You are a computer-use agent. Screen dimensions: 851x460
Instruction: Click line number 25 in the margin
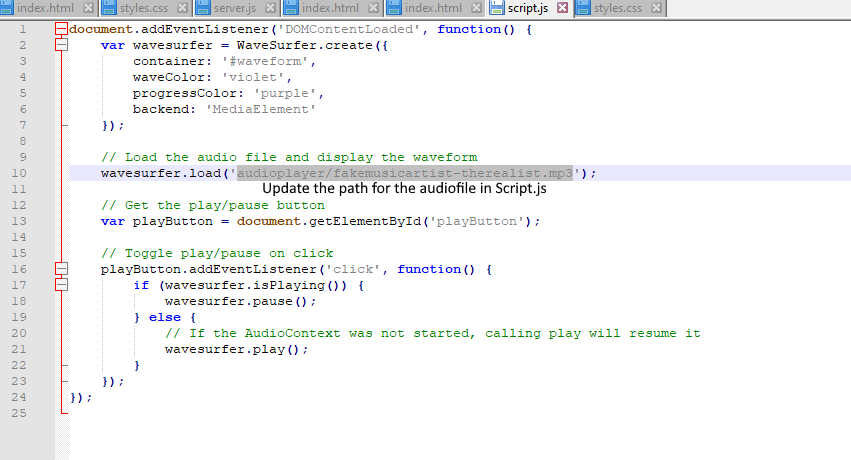19,413
